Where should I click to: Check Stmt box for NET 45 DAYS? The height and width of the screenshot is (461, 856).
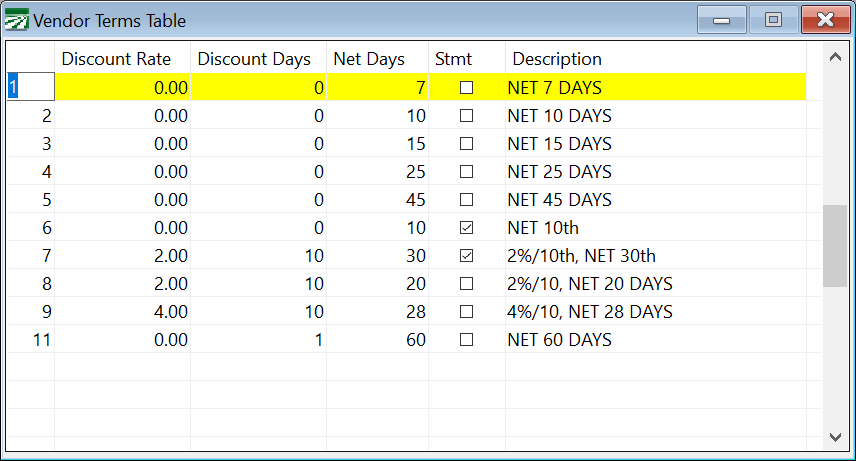pyautogui.click(x=466, y=199)
